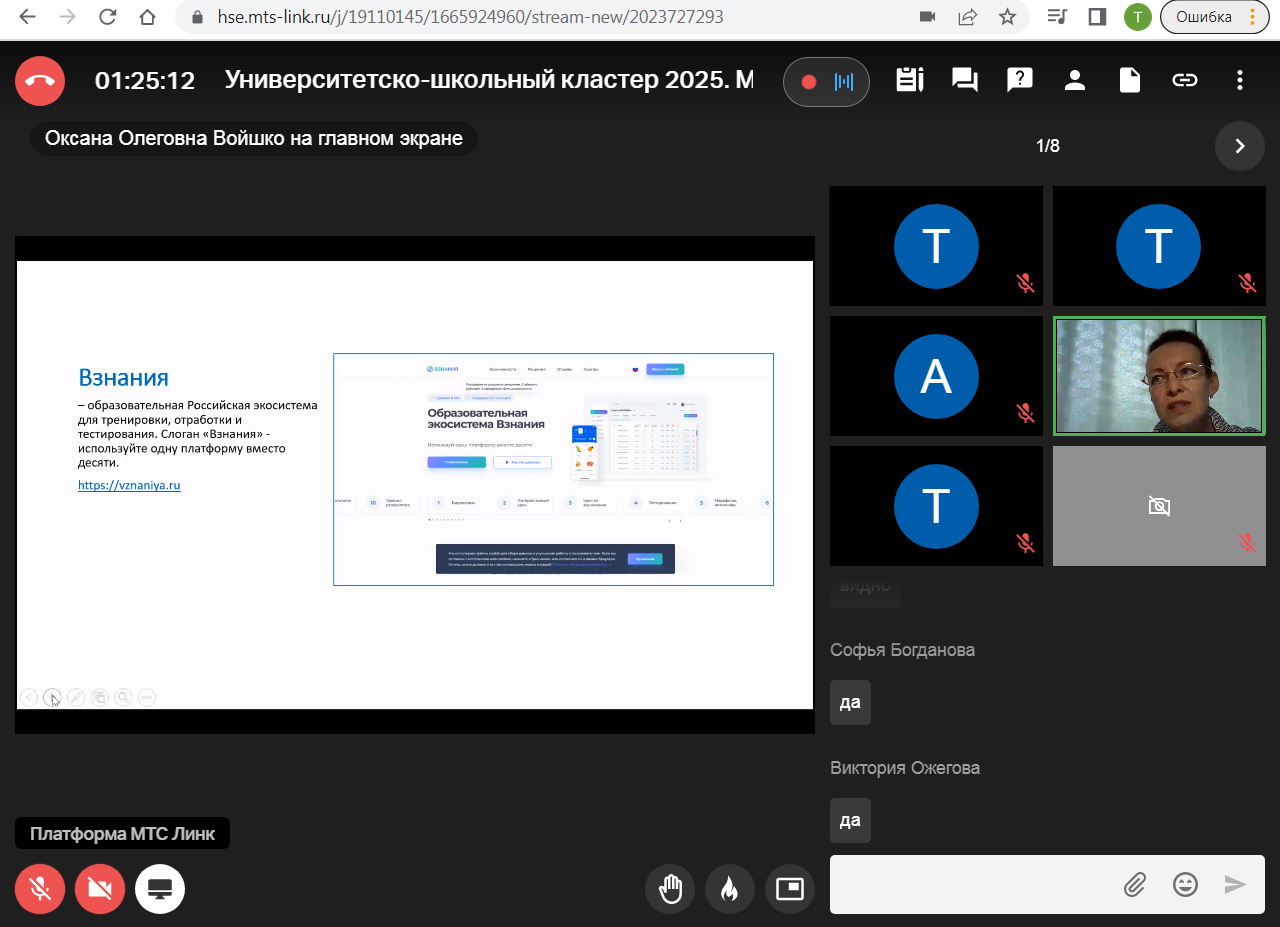Open the meeting three-dot options menu
This screenshot has width=1280, height=927.
[1240, 81]
